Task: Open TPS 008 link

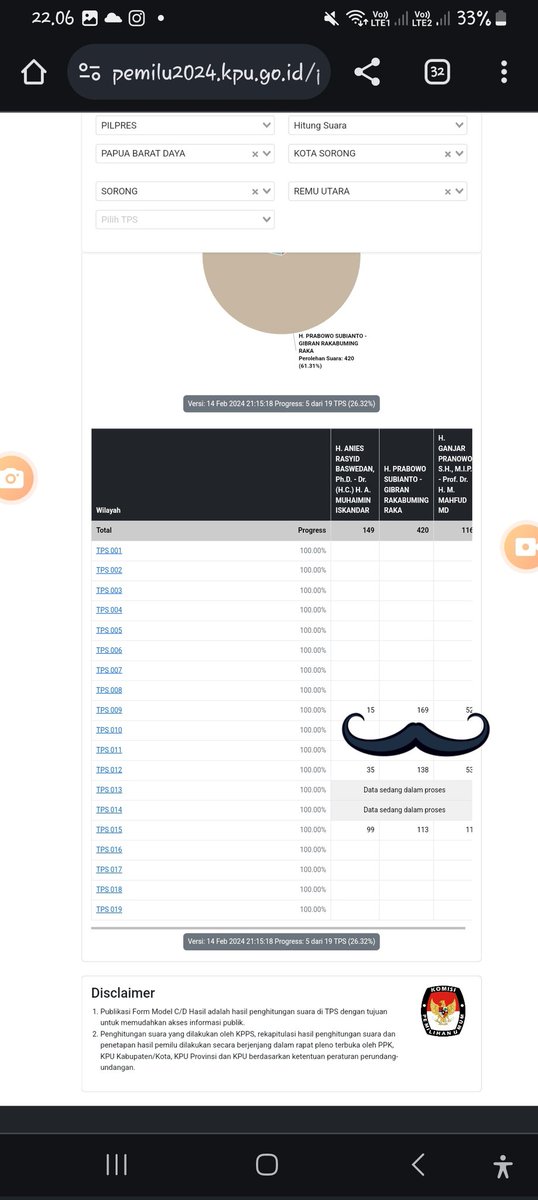Action: click(109, 690)
